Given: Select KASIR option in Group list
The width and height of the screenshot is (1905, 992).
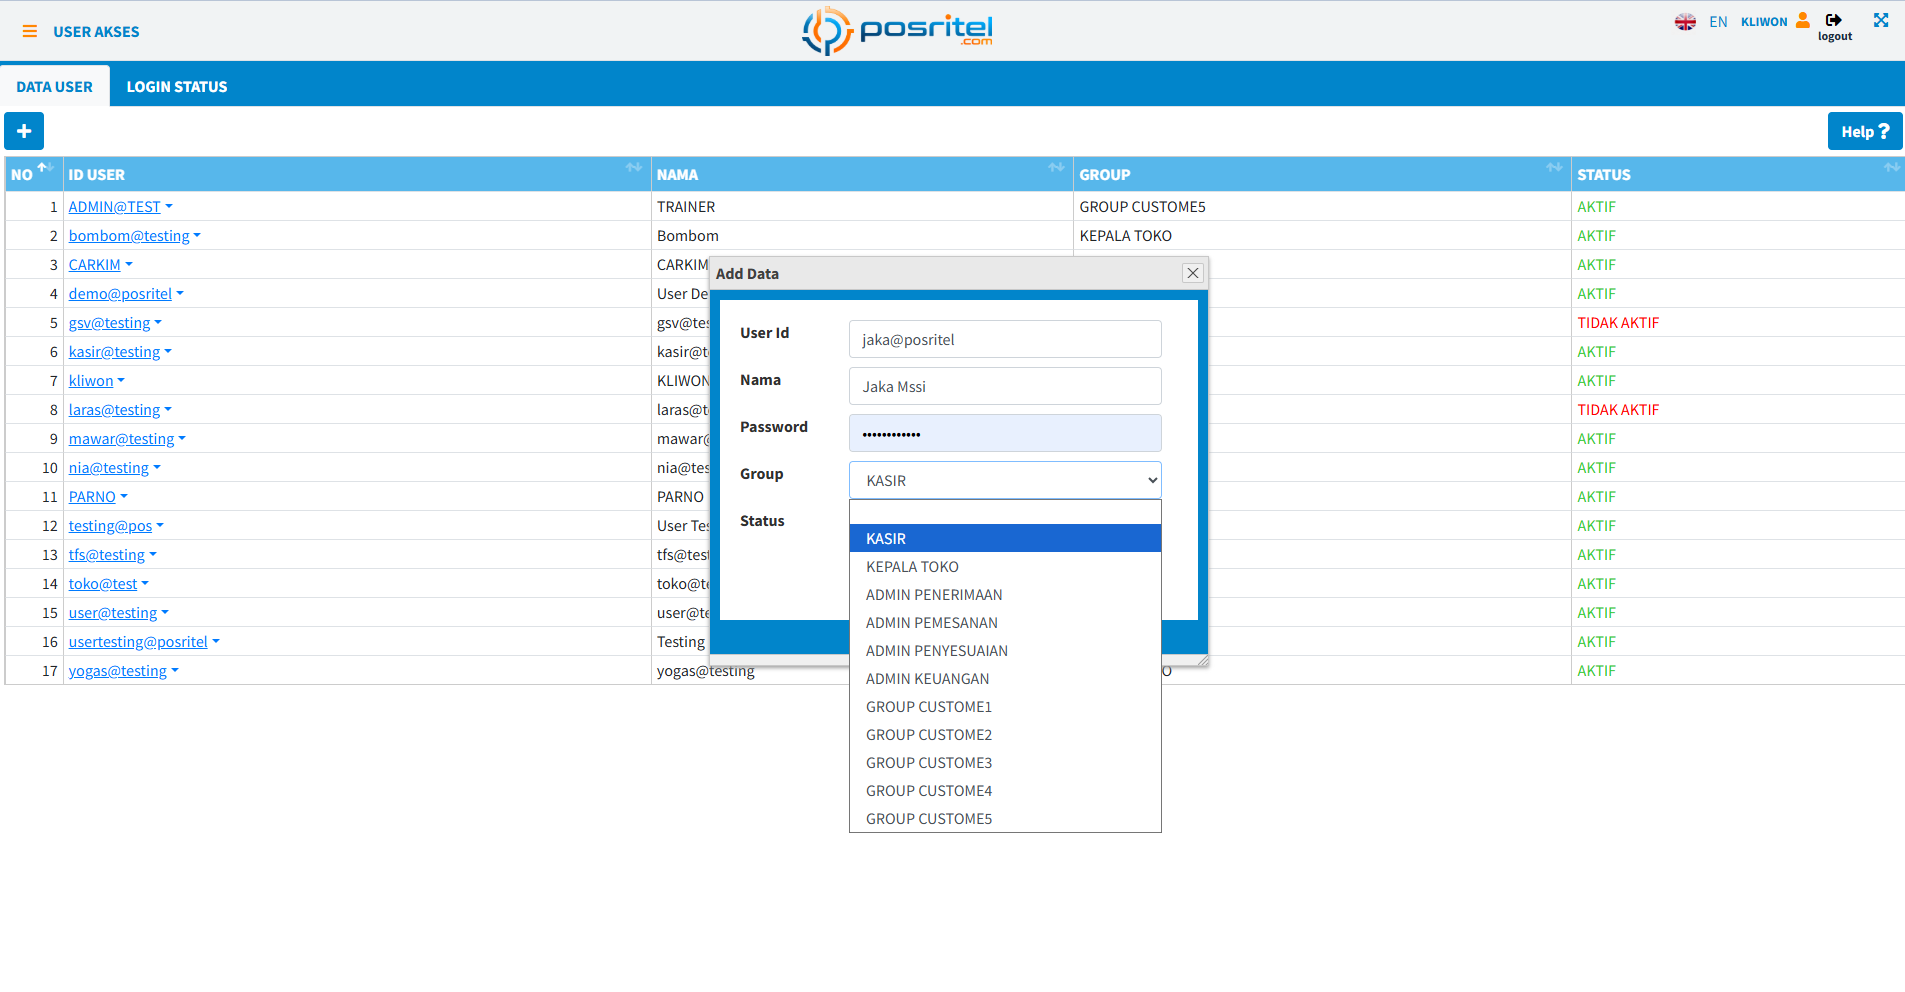Looking at the screenshot, I should tap(1005, 538).
